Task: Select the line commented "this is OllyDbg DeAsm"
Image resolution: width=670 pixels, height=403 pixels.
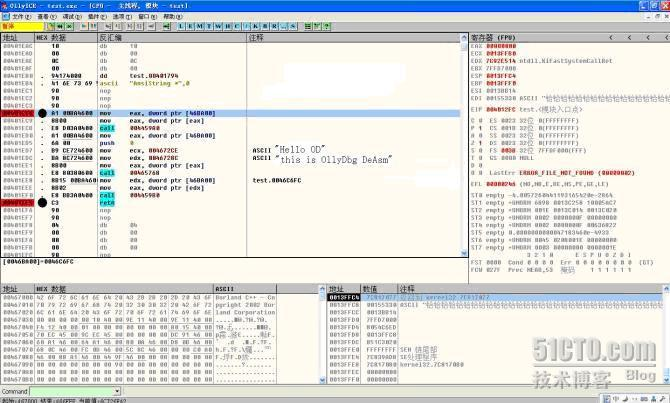Action: coord(230,158)
